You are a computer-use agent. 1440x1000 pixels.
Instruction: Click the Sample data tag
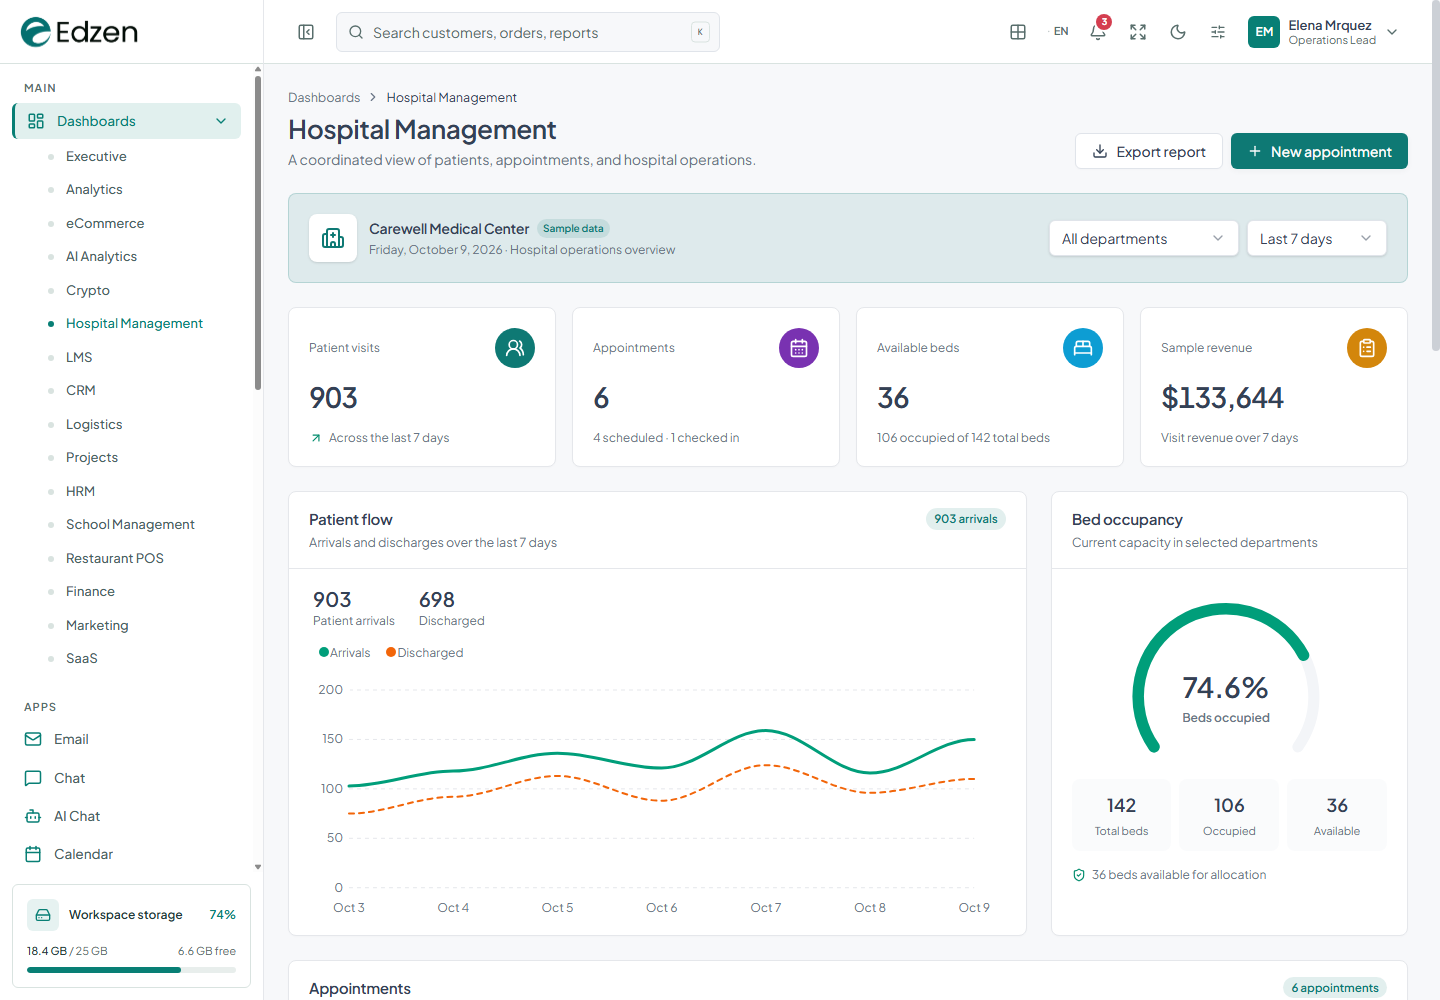[x=573, y=229]
